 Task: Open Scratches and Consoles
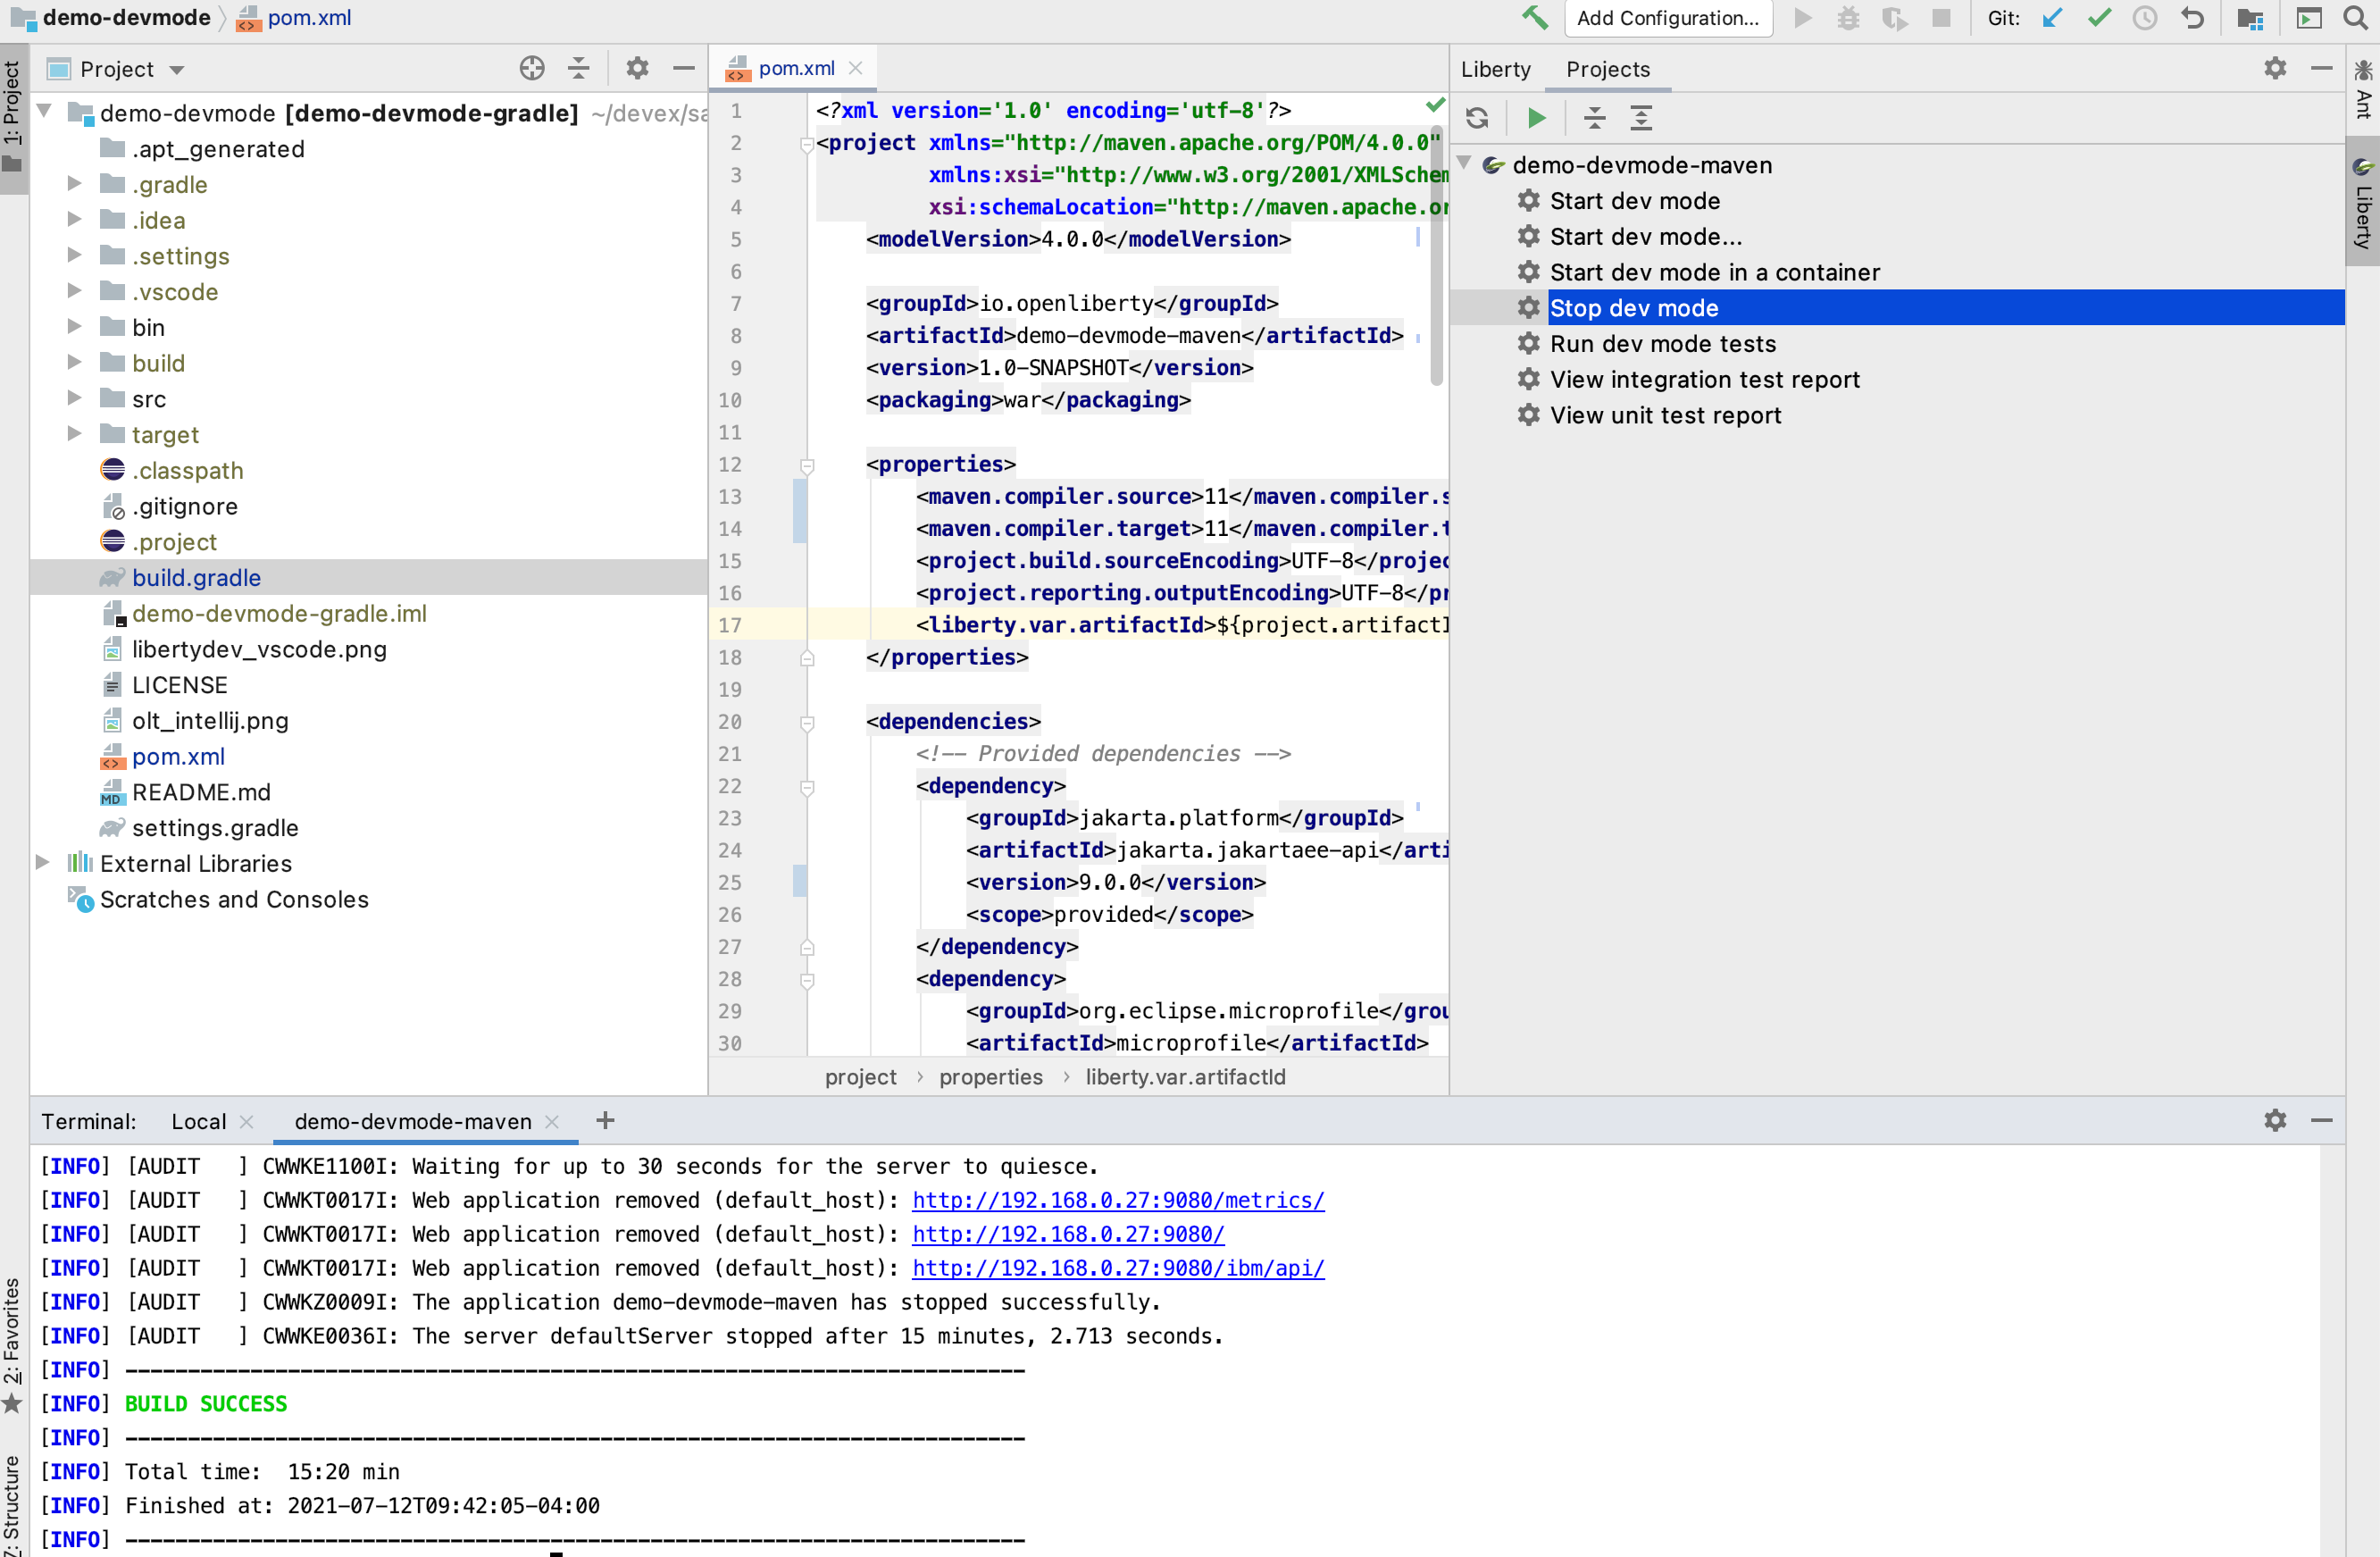[234, 900]
